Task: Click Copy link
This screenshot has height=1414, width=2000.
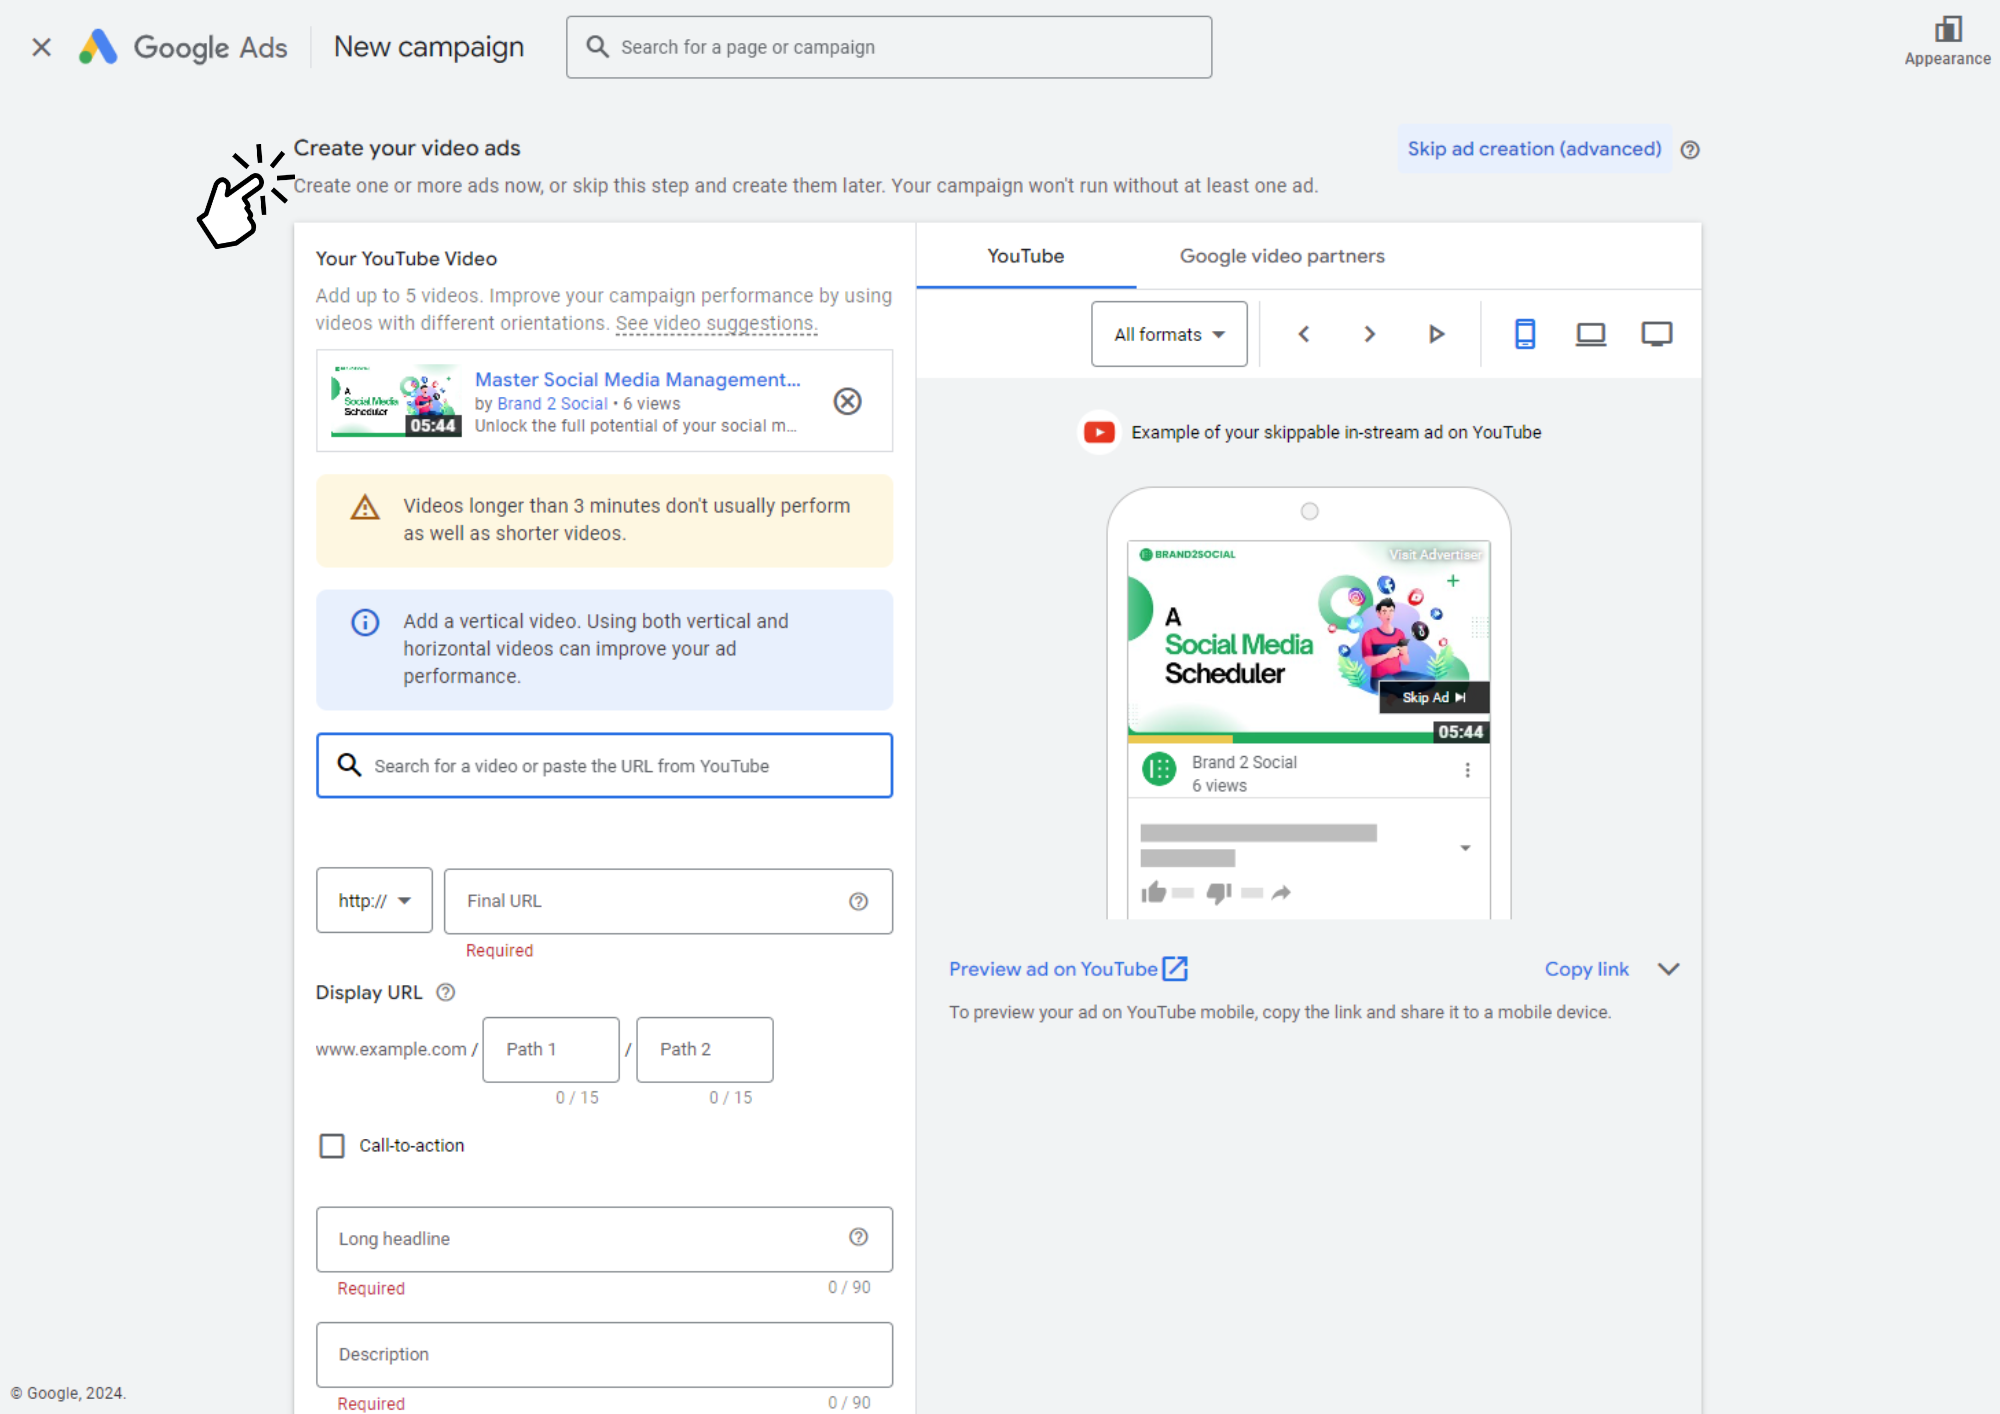Action: pos(1586,969)
